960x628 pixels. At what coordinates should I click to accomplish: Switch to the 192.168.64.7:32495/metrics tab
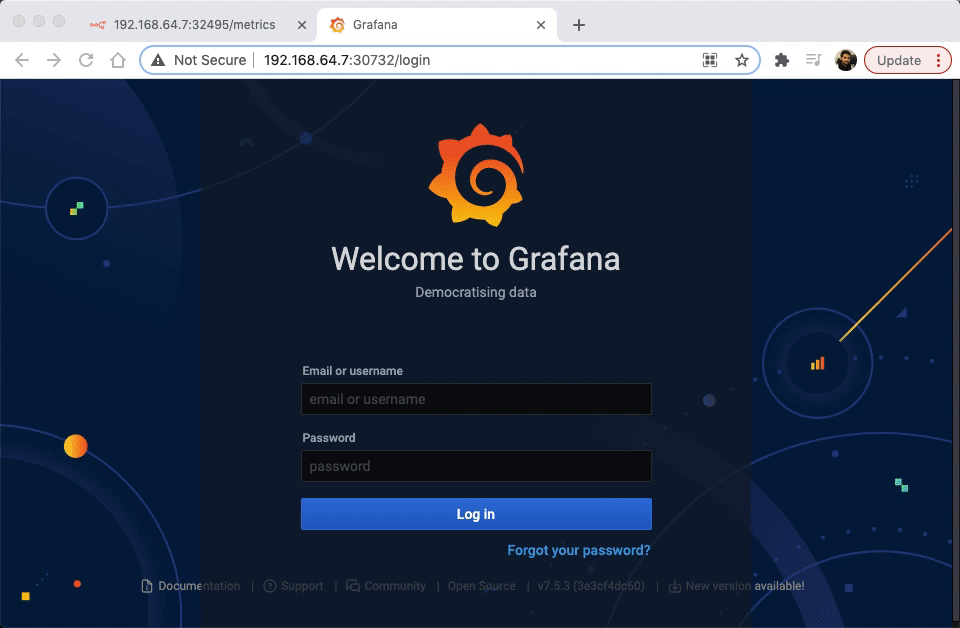coord(195,24)
